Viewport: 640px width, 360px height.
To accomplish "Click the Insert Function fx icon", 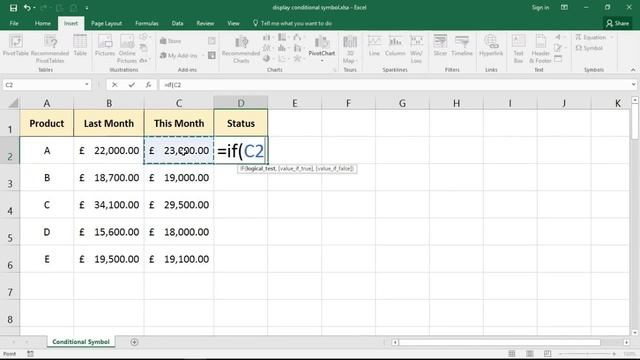I will coord(148,85).
